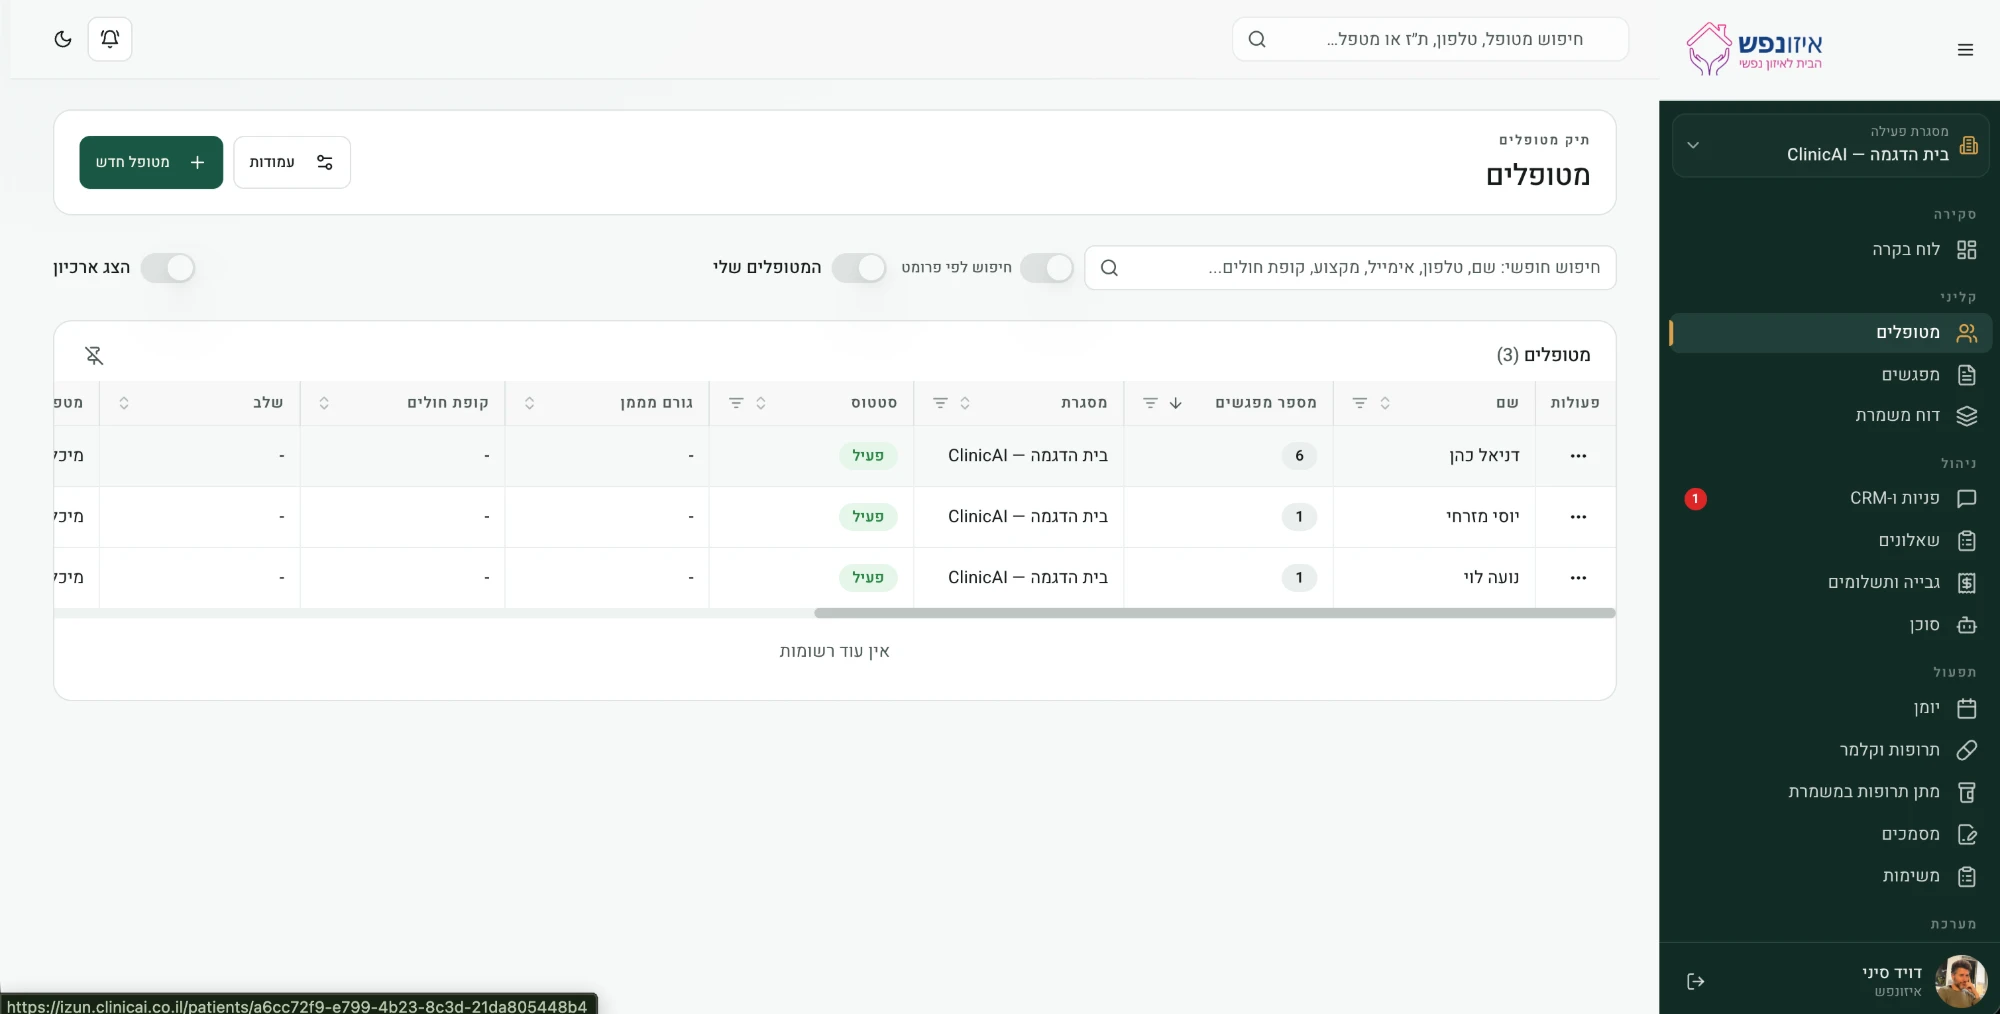Sort by גורם מממן column arrows
Image resolution: width=2000 pixels, height=1014 pixels.
click(530, 403)
